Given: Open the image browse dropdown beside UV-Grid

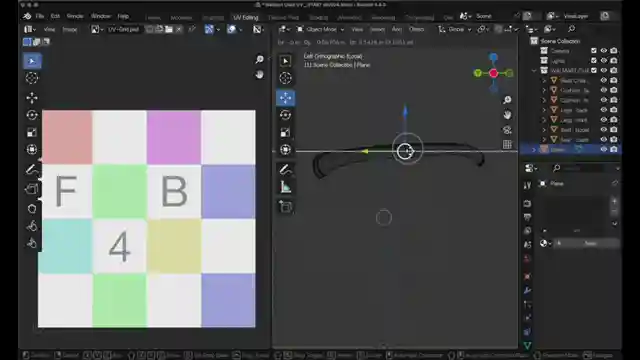Looking at the screenshot, I should pos(97,29).
